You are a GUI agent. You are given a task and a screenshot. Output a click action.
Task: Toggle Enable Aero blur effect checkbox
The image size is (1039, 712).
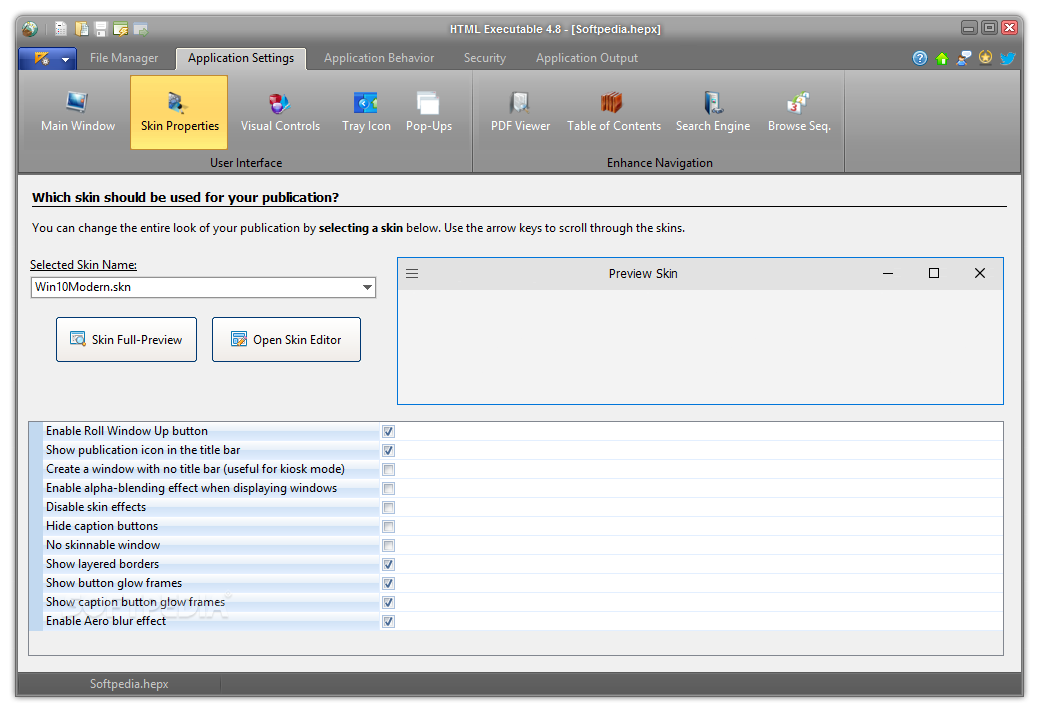tap(388, 622)
